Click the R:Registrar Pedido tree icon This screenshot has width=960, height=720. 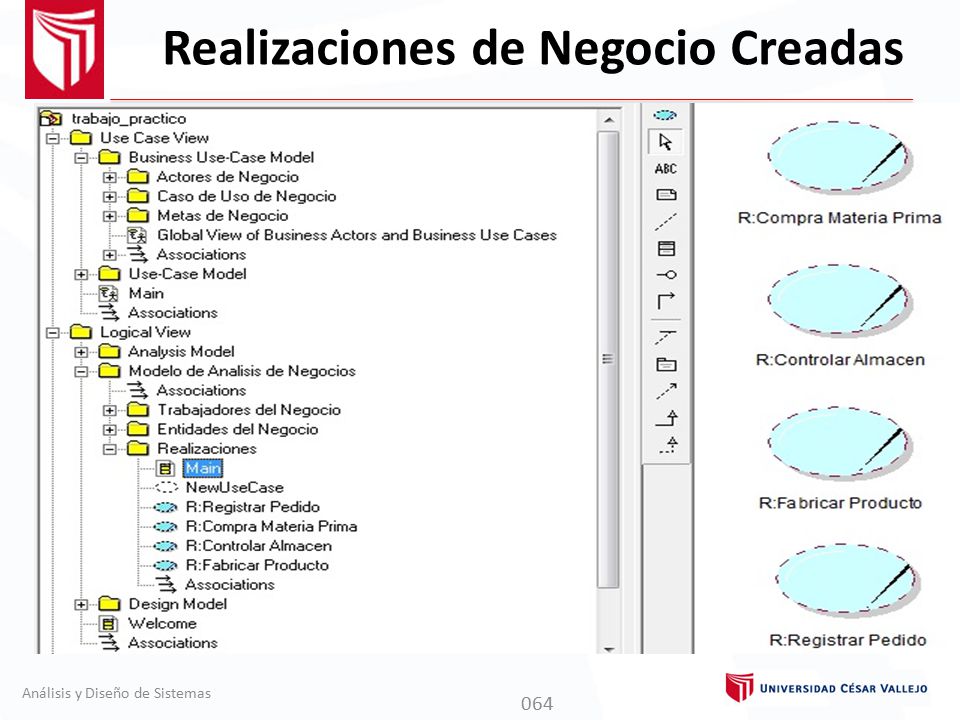[165, 508]
